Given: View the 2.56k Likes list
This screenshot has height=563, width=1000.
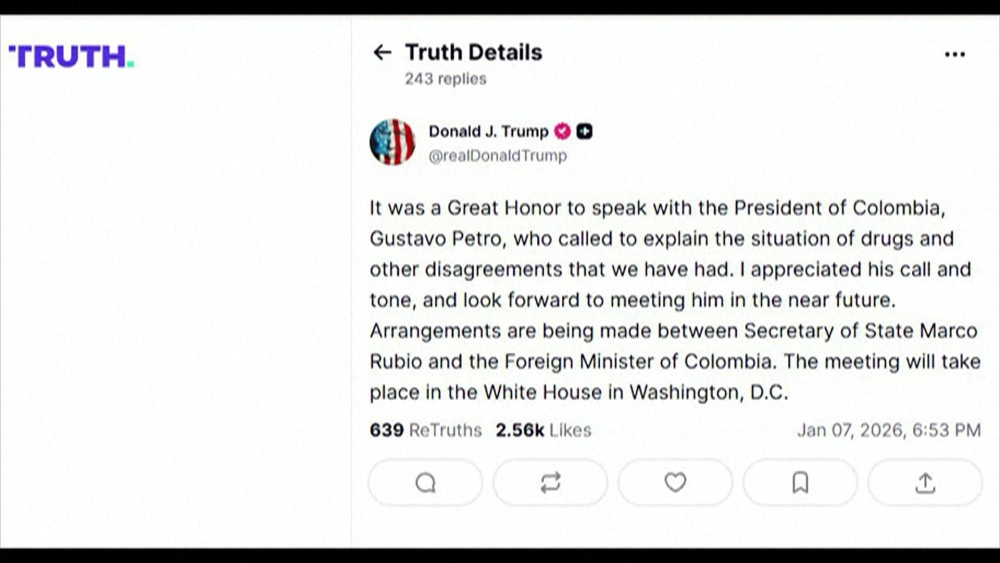Looking at the screenshot, I should click(543, 430).
